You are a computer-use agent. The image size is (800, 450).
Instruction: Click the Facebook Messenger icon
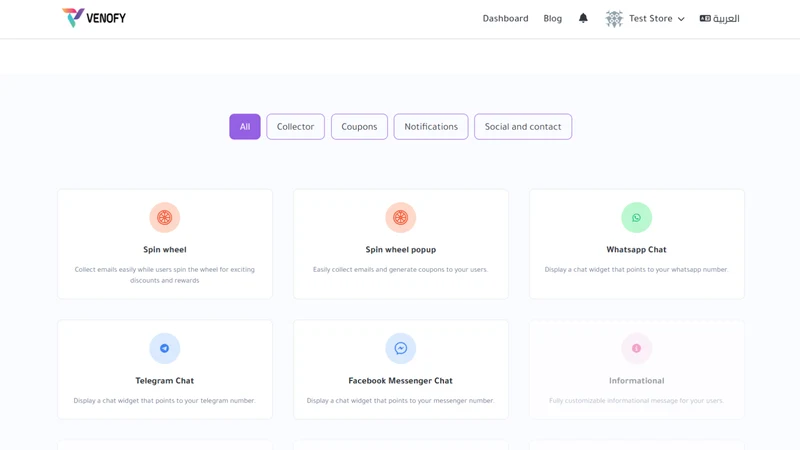click(x=401, y=348)
